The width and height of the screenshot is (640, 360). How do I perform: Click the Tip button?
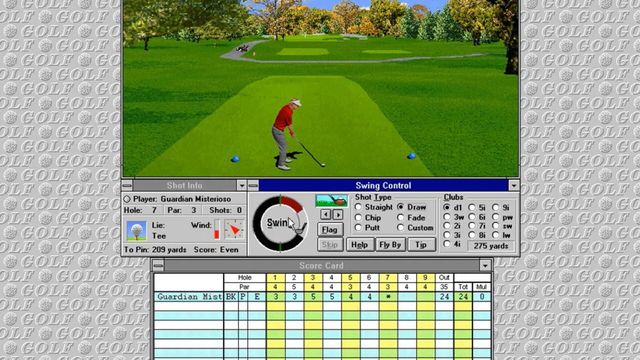(x=421, y=244)
